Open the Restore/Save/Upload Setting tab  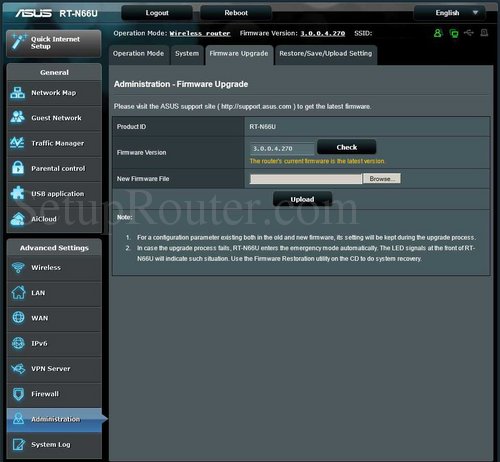pyautogui.click(x=326, y=54)
